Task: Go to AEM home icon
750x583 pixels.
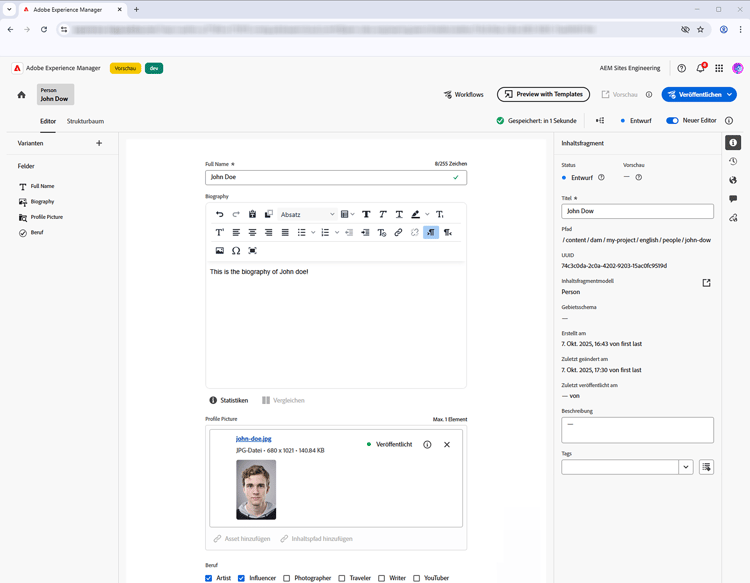Action: [x=22, y=95]
